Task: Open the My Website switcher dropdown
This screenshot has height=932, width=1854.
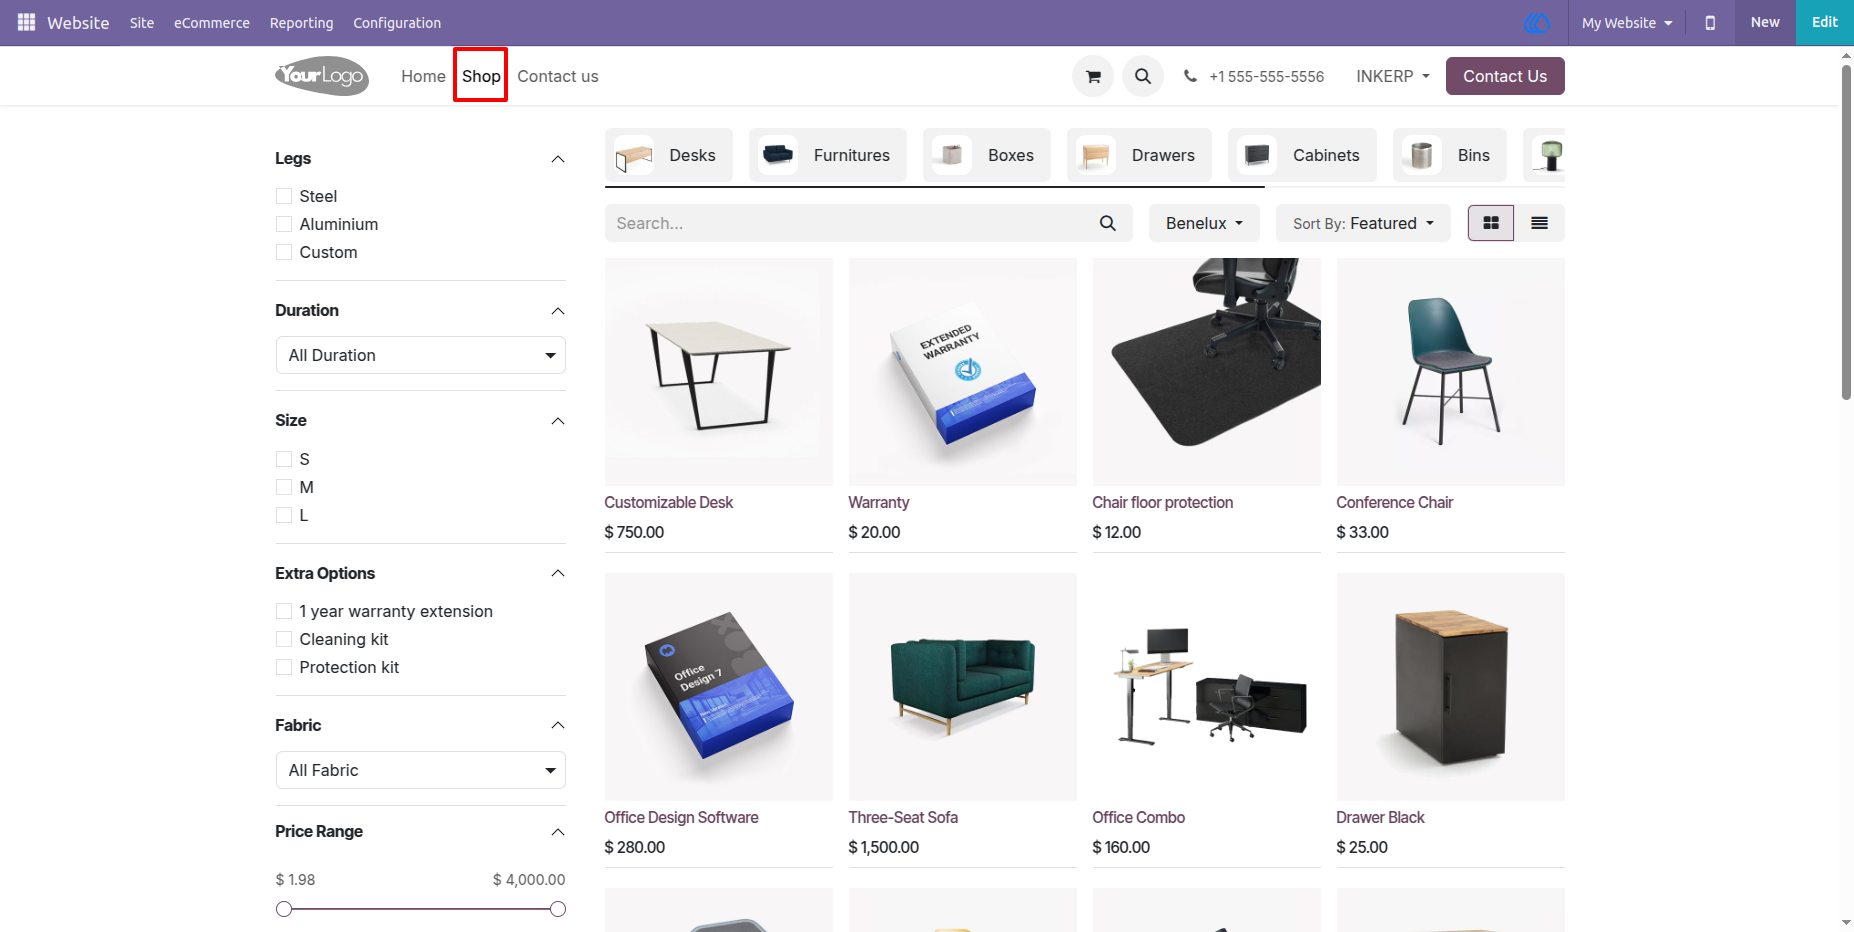Action: [x=1627, y=22]
